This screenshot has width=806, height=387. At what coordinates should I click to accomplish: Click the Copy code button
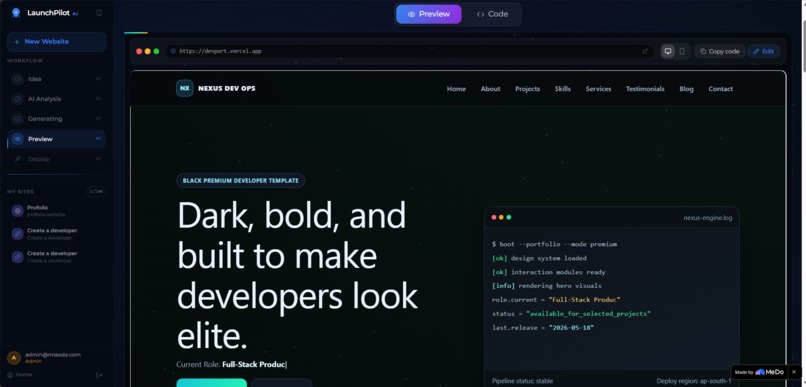[x=720, y=51]
